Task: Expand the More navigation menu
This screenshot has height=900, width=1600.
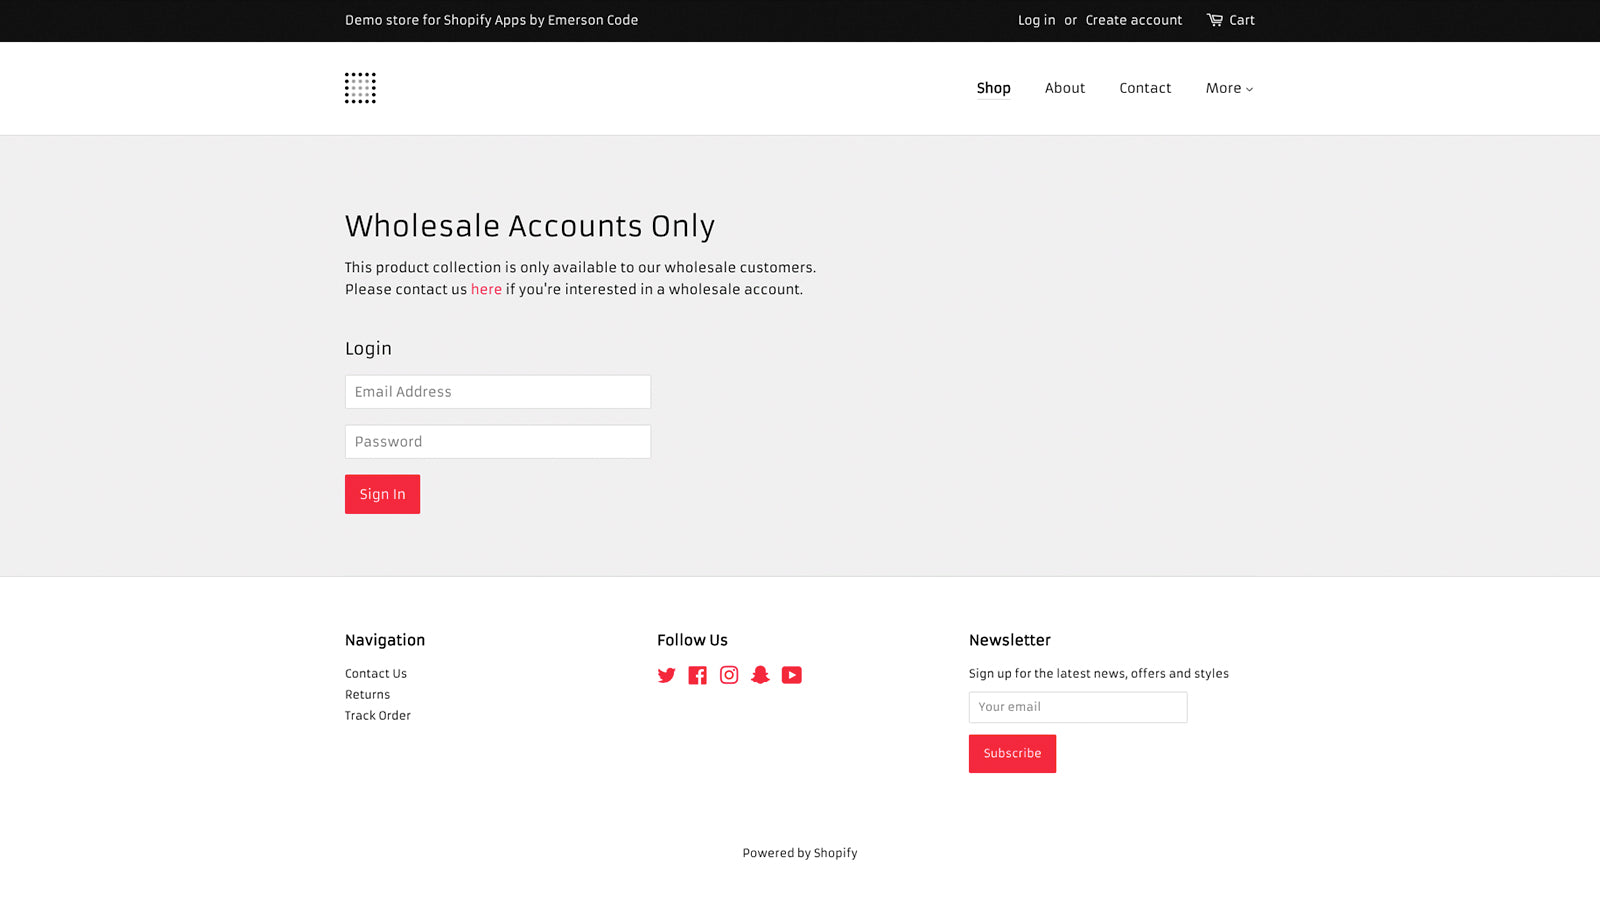Action: click(1228, 88)
